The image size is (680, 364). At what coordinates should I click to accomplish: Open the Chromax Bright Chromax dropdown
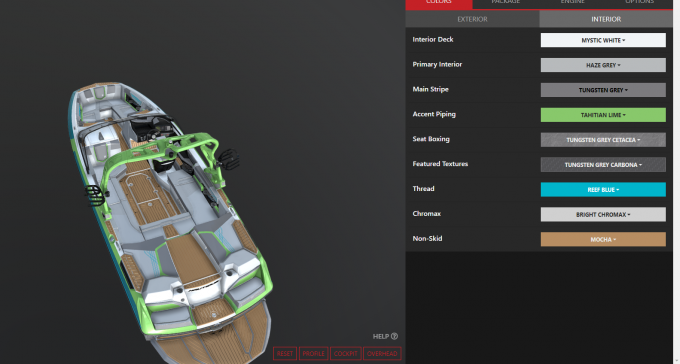tap(603, 214)
